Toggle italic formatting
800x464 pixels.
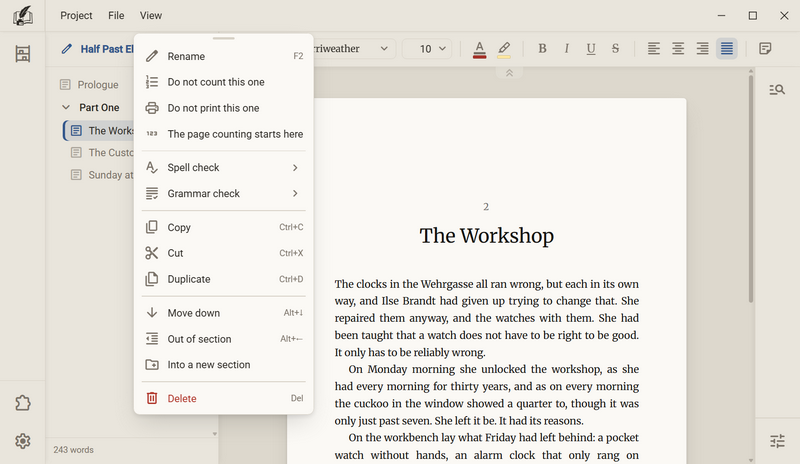point(566,48)
